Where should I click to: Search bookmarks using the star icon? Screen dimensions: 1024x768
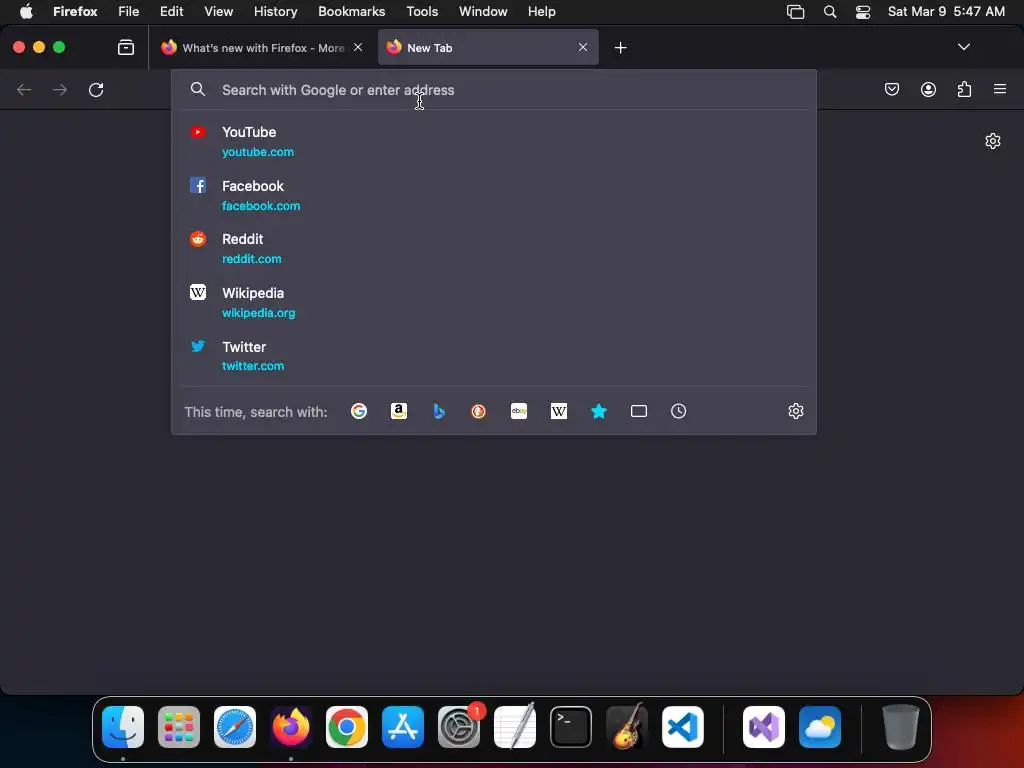pyautogui.click(x=599, y=411)
